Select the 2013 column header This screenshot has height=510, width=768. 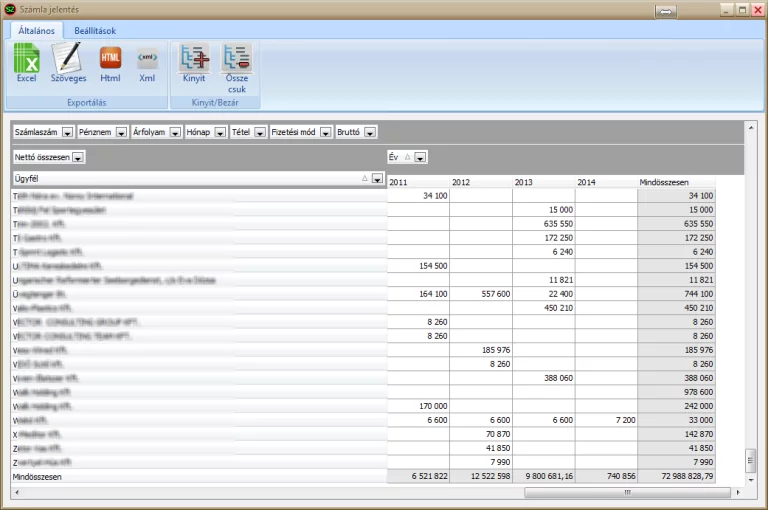click(x=543, y=182)
